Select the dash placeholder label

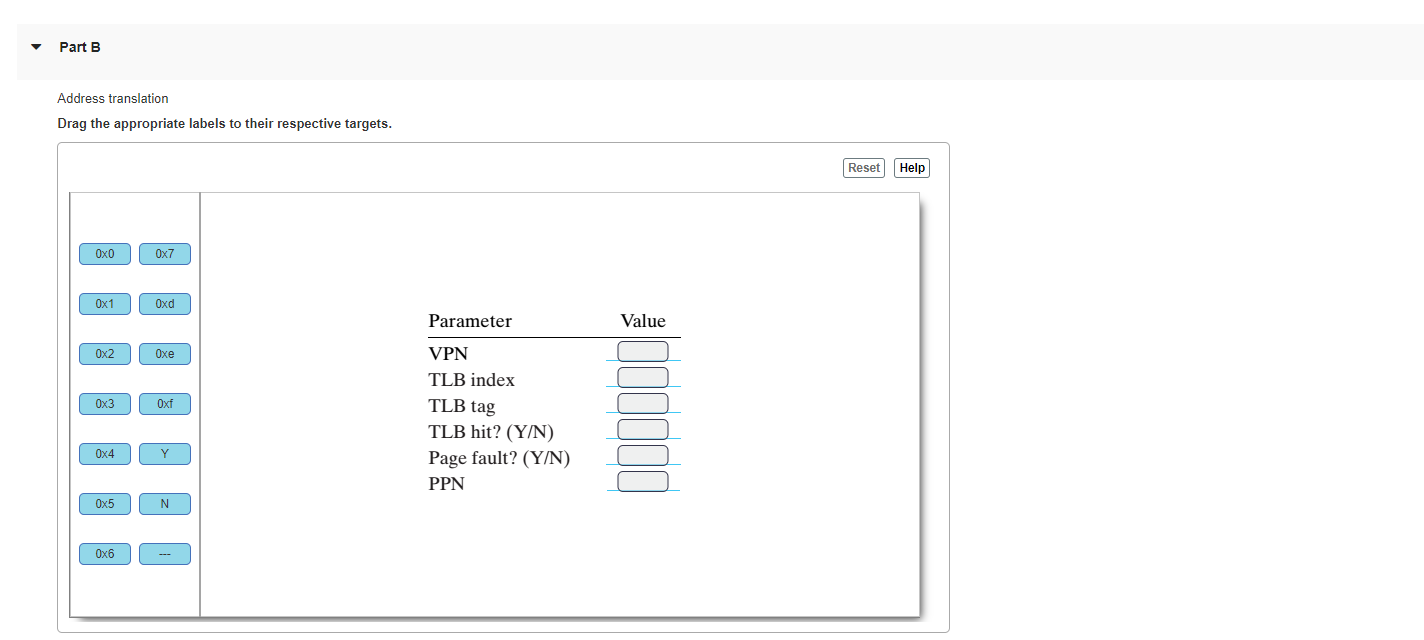click(164, 553)
